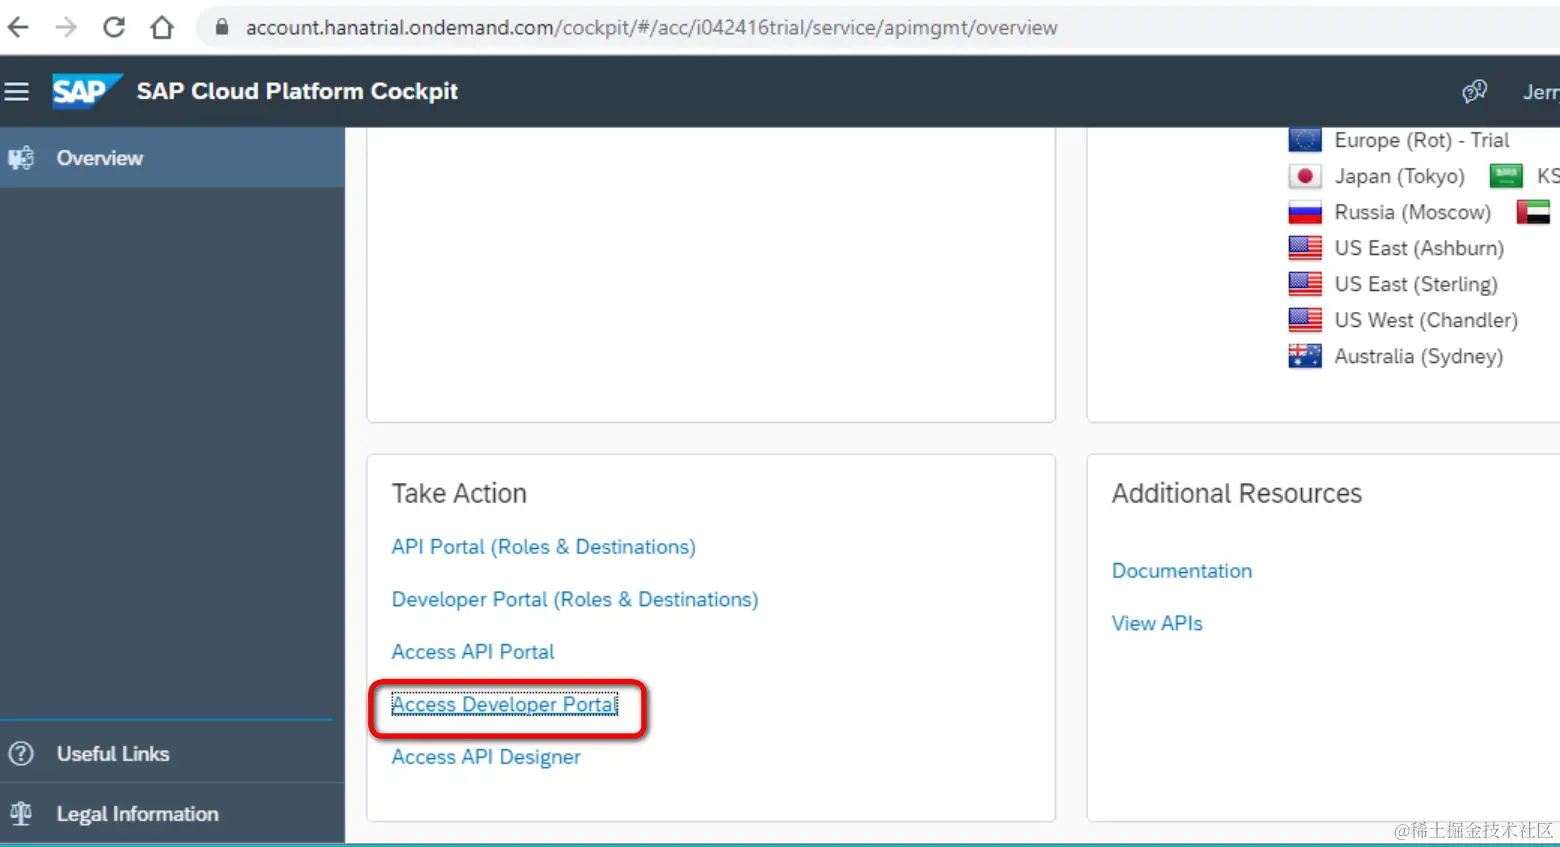Click the Access Developer Portal link
1560x847 pixels.
coord(504,704)
